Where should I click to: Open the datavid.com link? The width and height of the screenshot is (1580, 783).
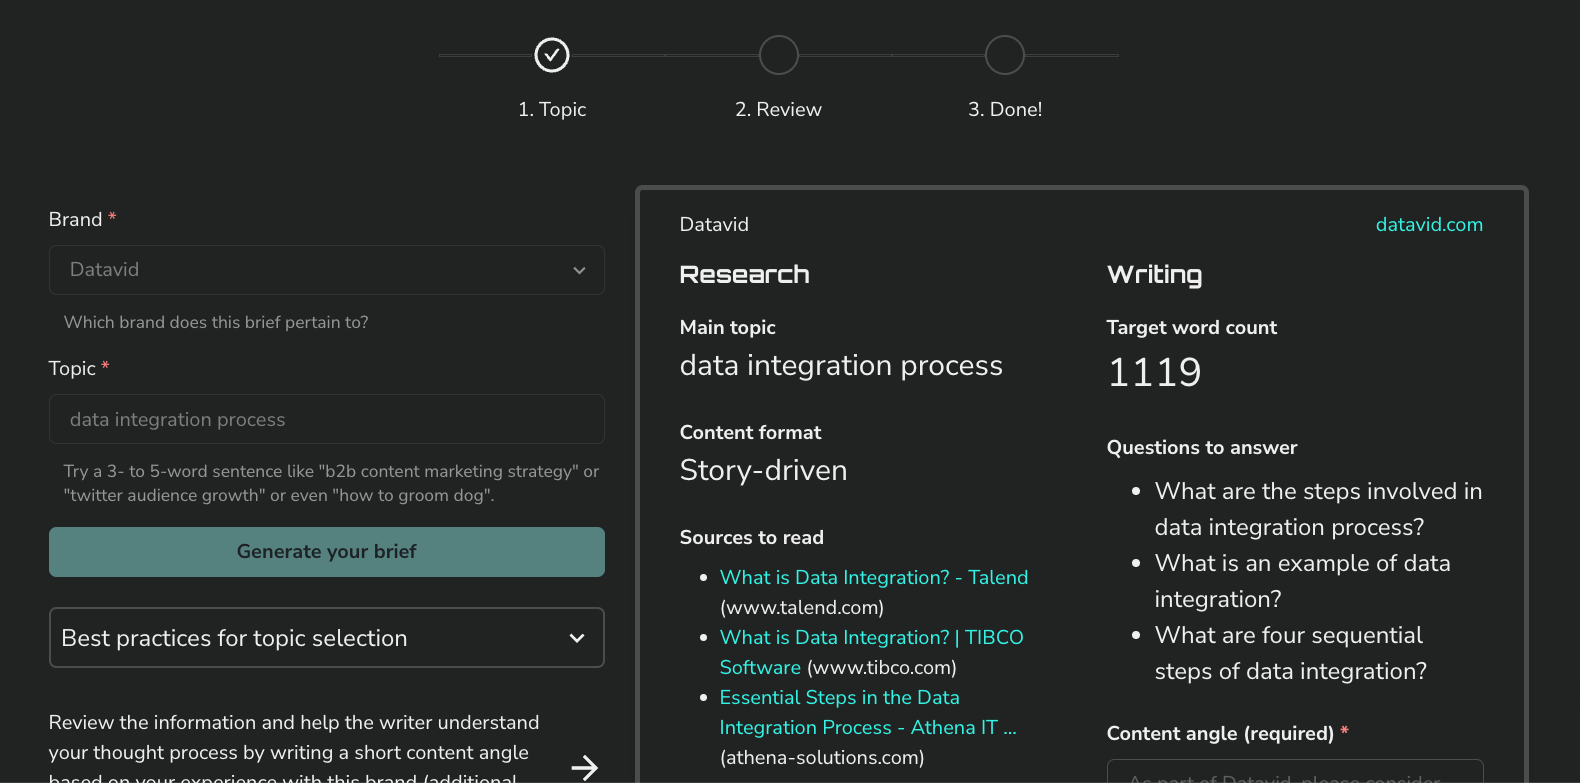pos(1428,225)
